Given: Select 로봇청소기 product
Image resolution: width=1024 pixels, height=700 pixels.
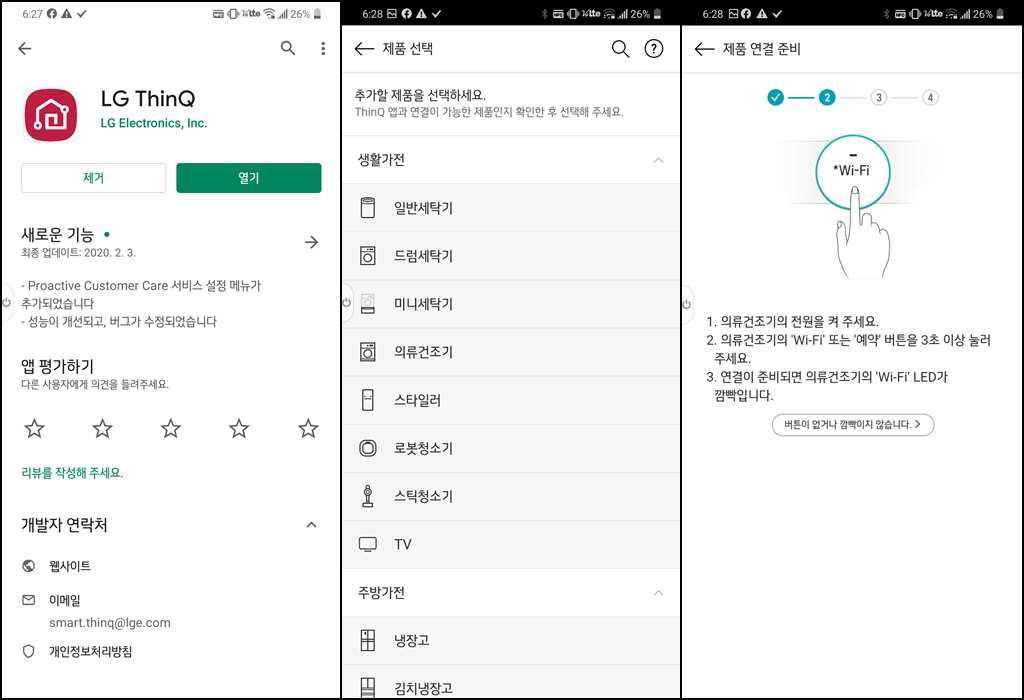Looking at the screenshot, I should pos(511,448).
